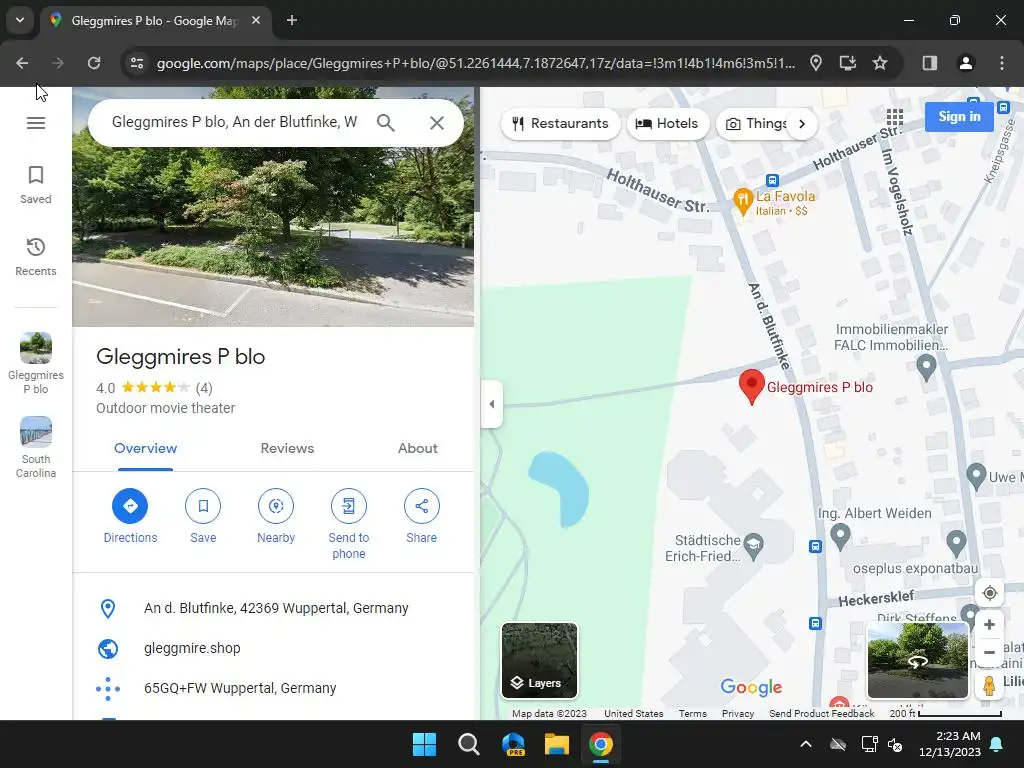1024x768 pixels.
Task: Open the Chrome profile menu
Action: click(965, 63)
